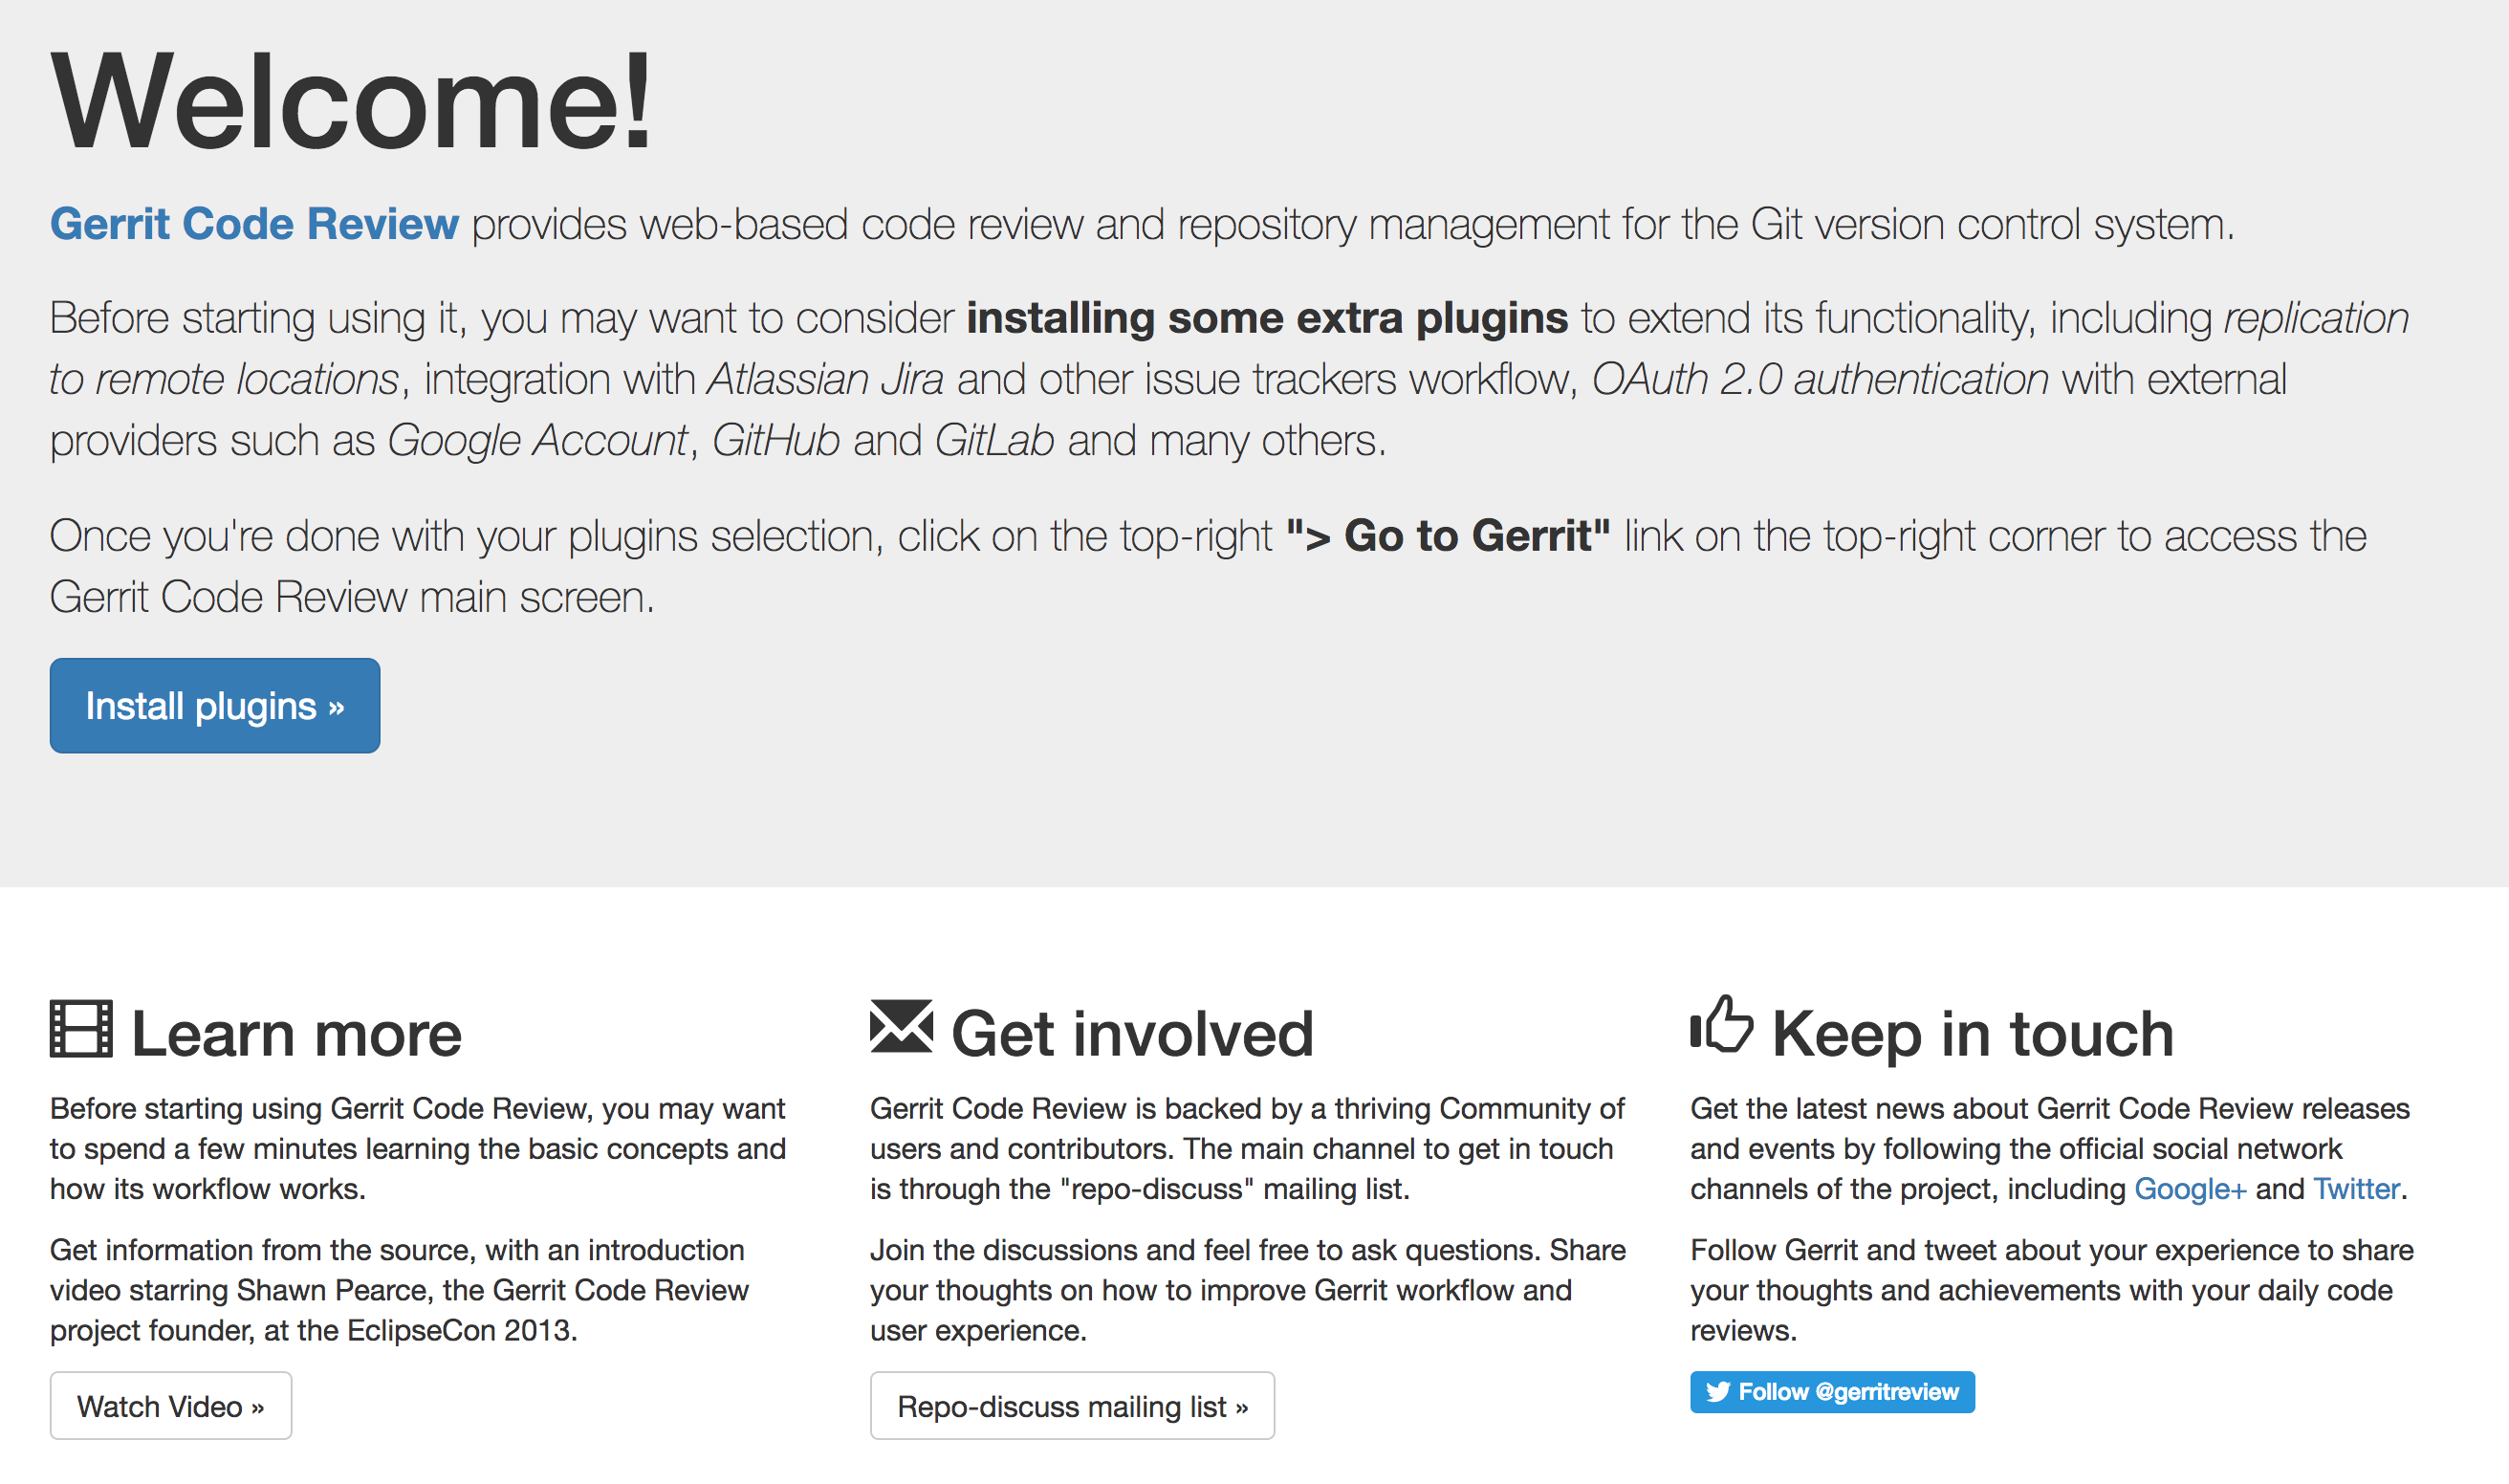Click the Follow @gerritreview label

click(1848, 1392)
